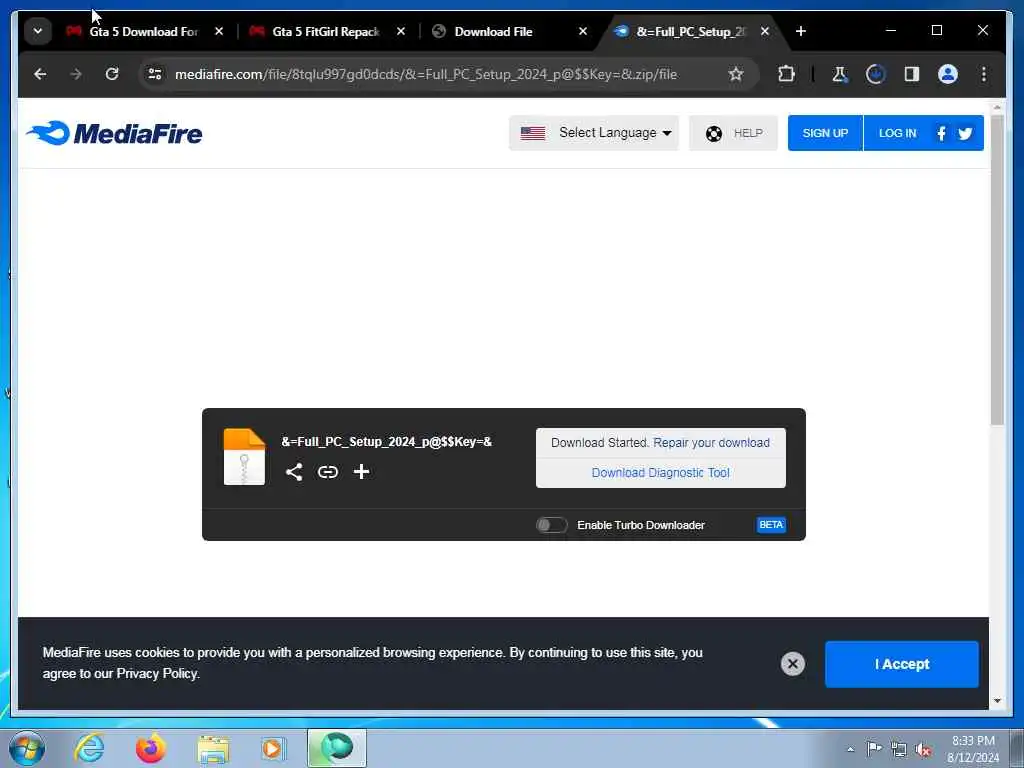Launch Firefox from the taskbar
The image size is (1024, 768).
click(x=150, y=748)
